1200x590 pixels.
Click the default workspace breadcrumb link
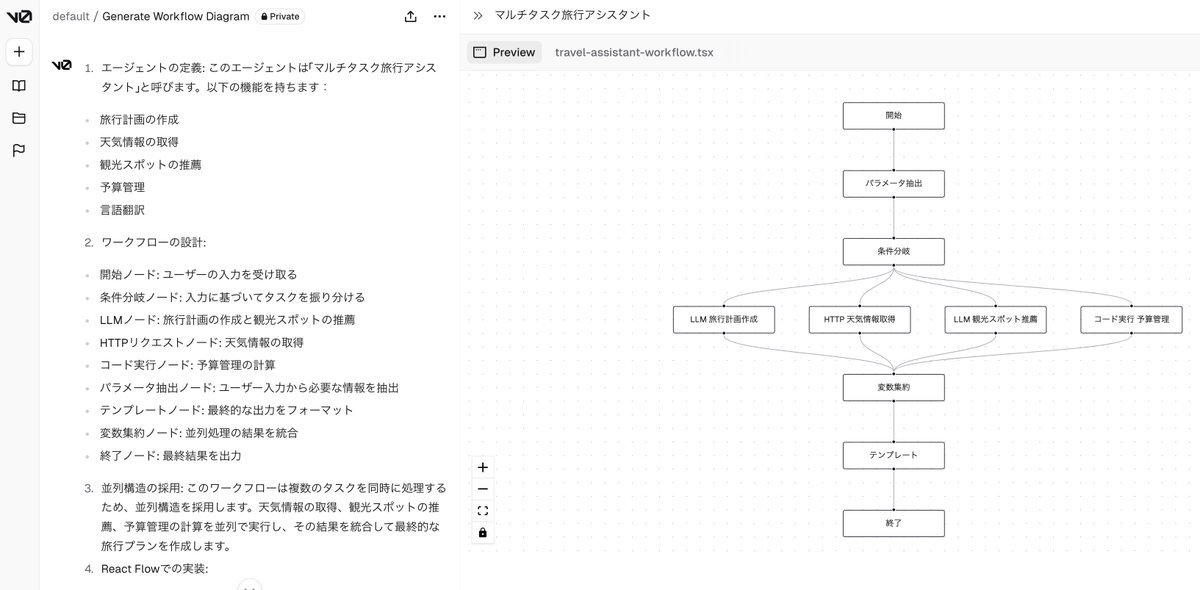click(x=70, y=16)
